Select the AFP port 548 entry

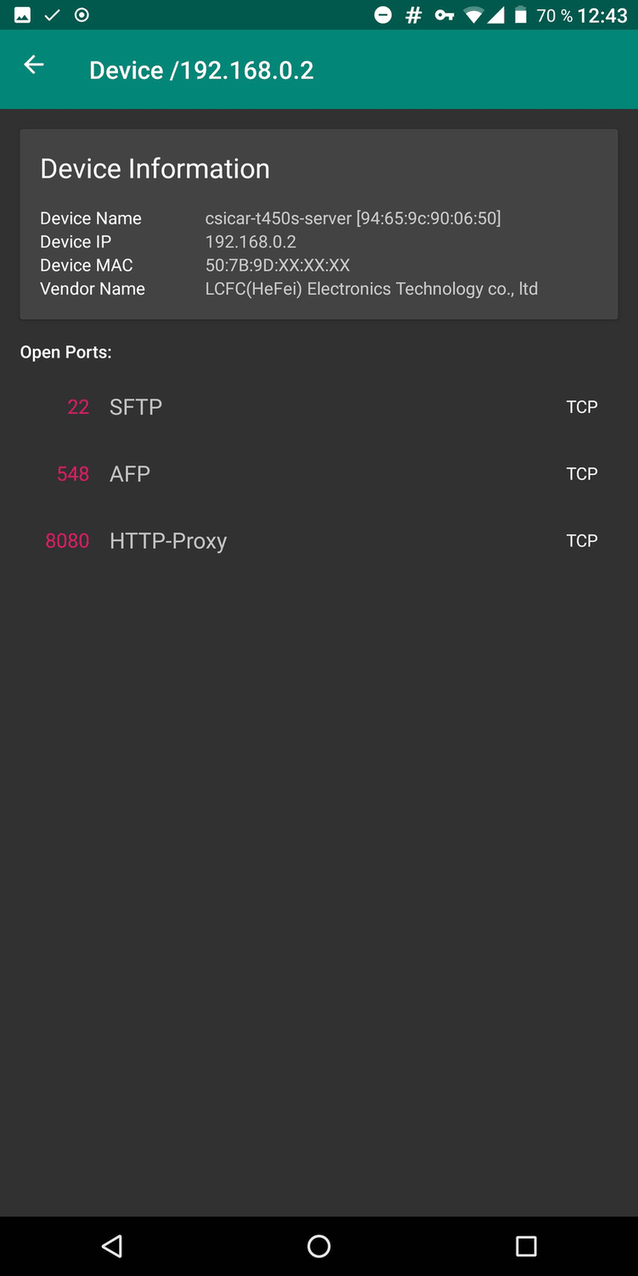click(319, 474)
